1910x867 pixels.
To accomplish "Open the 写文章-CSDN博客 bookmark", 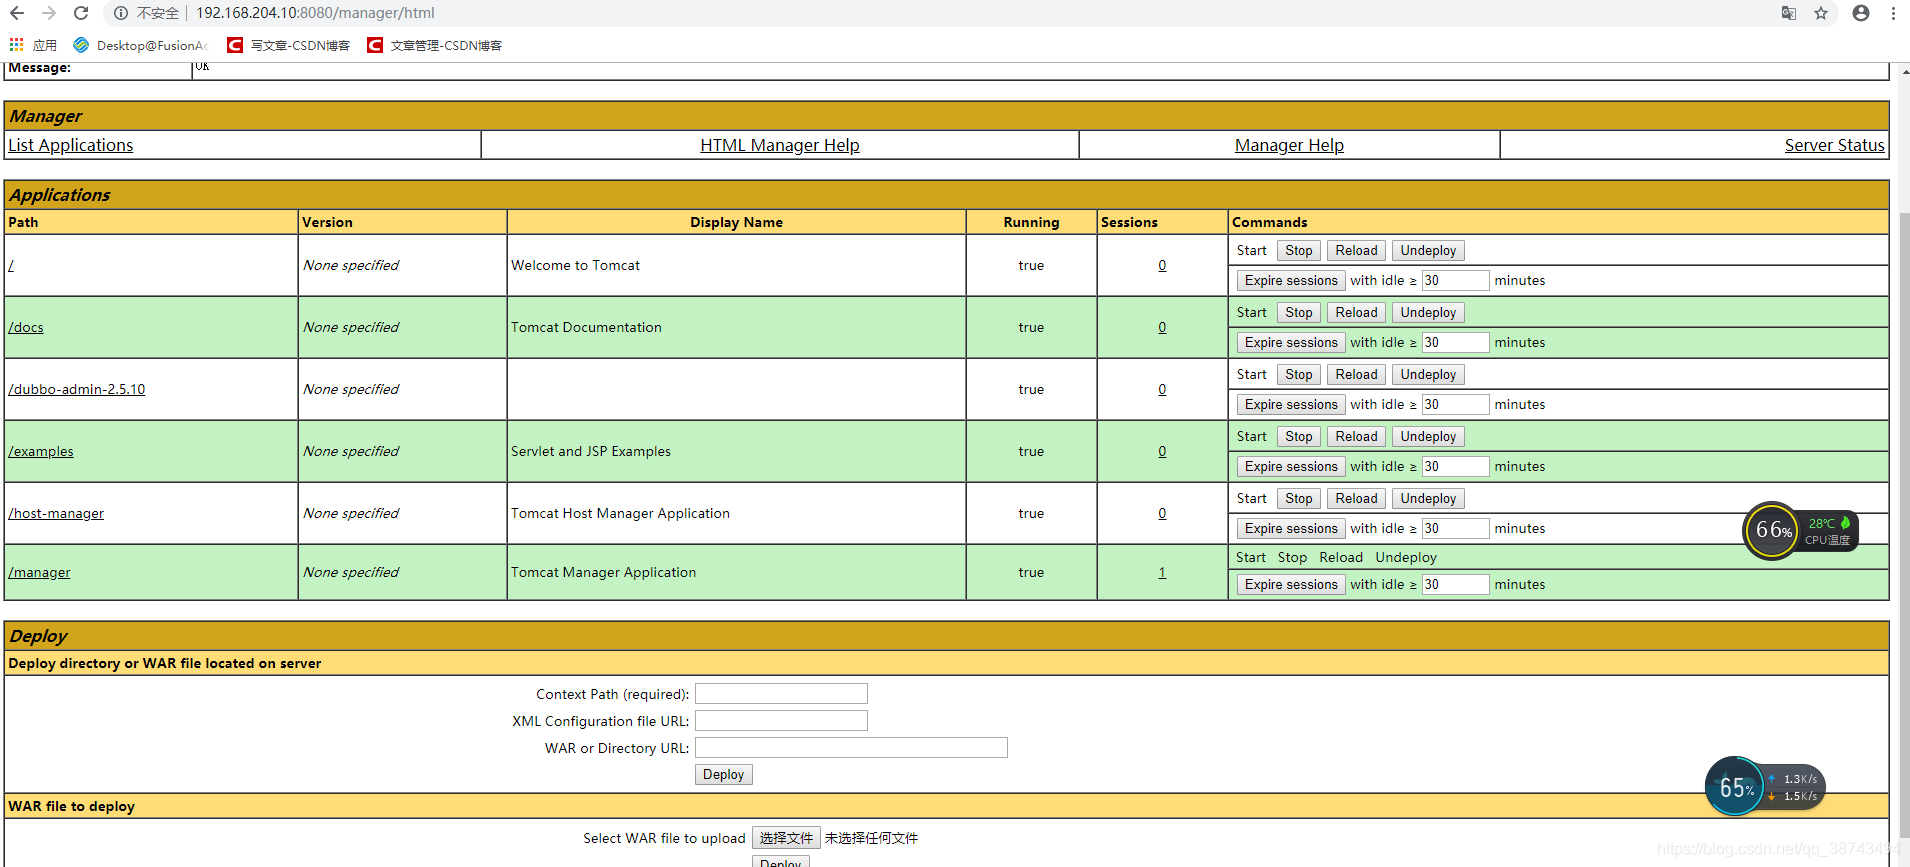I will [289, 45].
